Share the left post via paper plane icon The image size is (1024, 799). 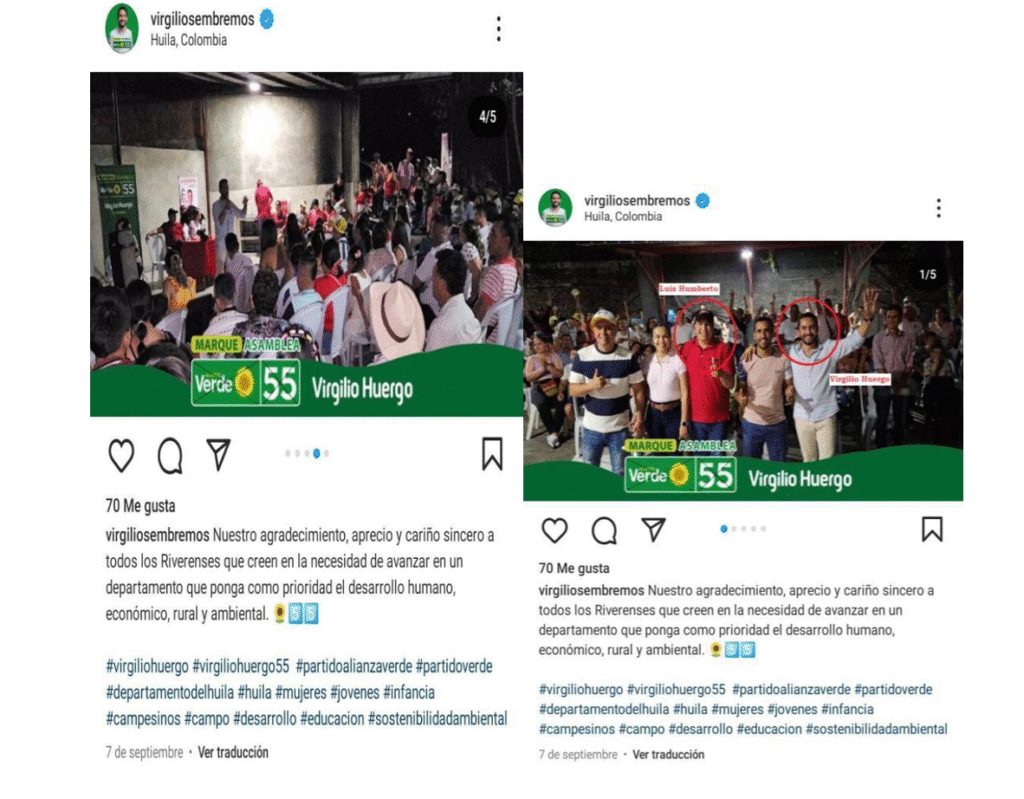[218, 454]
